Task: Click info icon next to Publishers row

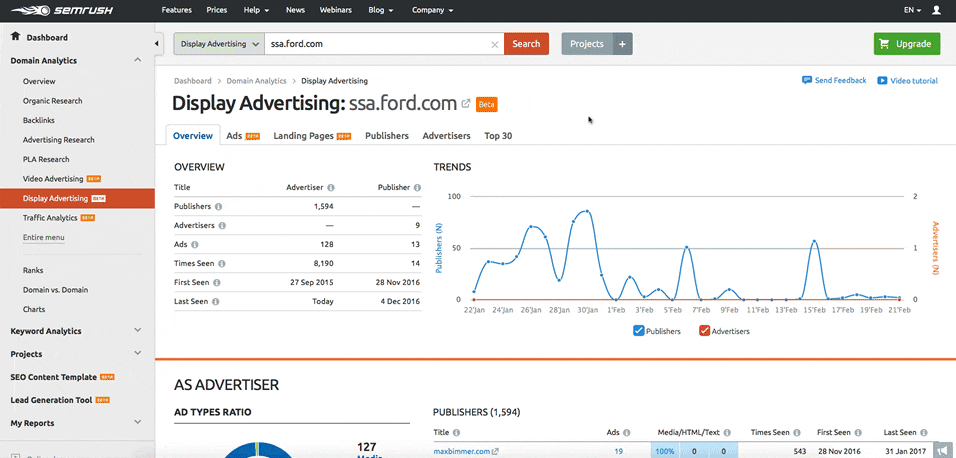Action: coord(219,206)
